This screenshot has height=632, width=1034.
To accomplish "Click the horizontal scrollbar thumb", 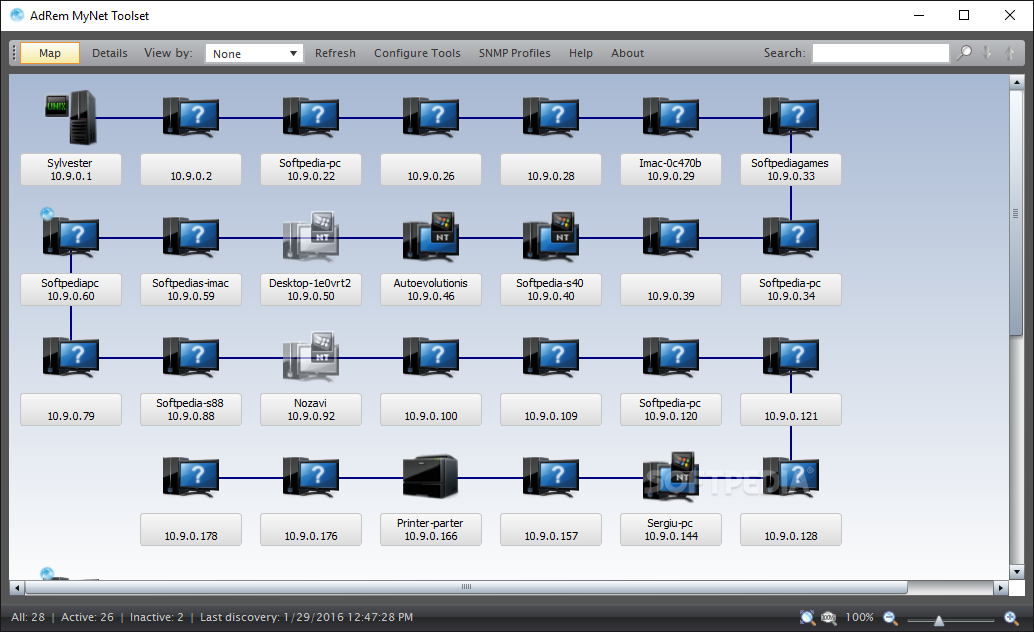I will tap(466, 586).
